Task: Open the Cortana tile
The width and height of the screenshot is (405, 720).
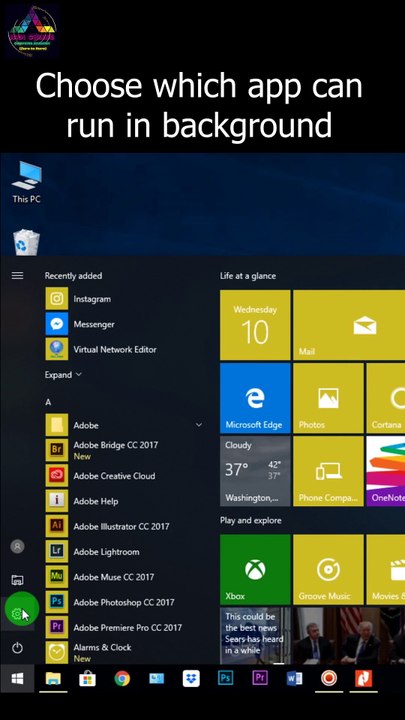Action: point(386,398)
